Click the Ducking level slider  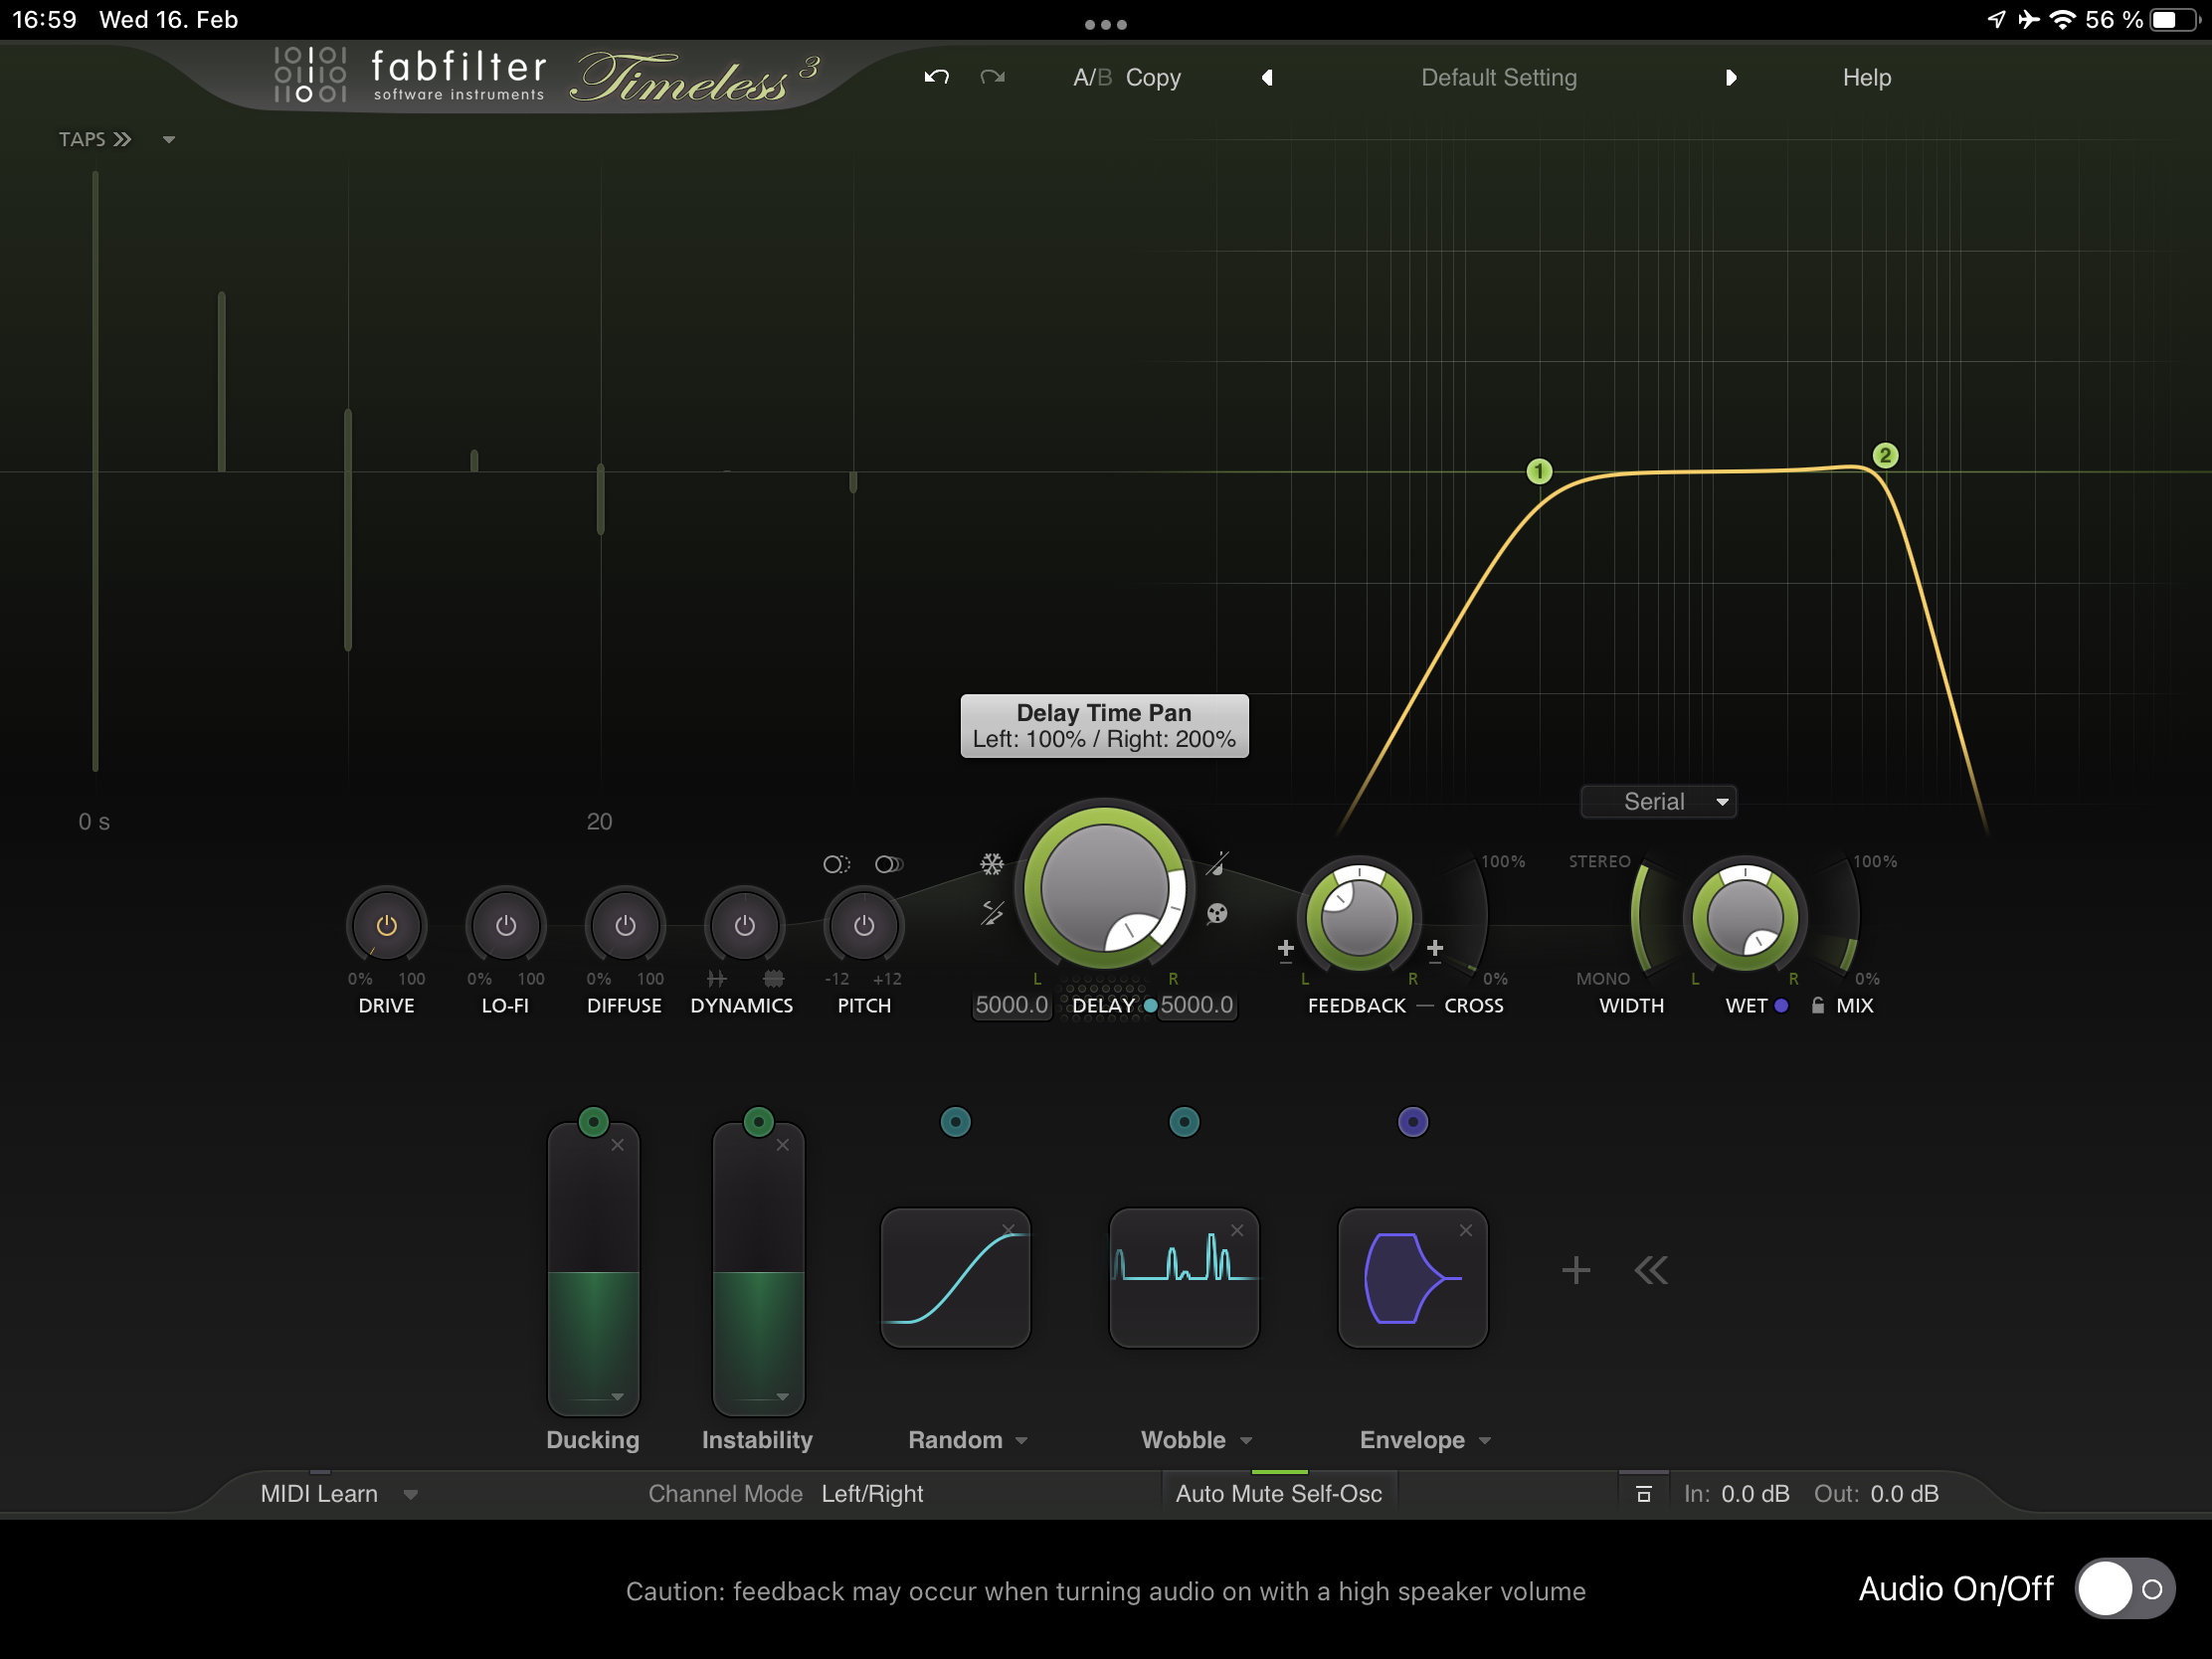point(593,1280)
